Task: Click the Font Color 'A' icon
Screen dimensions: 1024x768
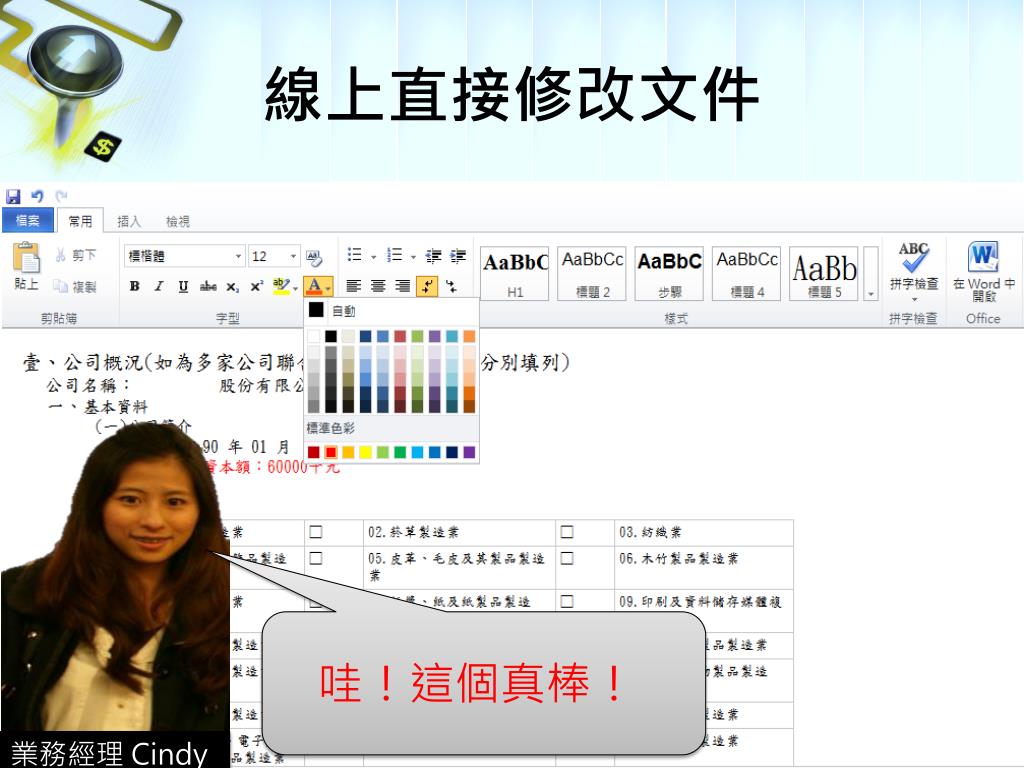Action: click(315, 286)
